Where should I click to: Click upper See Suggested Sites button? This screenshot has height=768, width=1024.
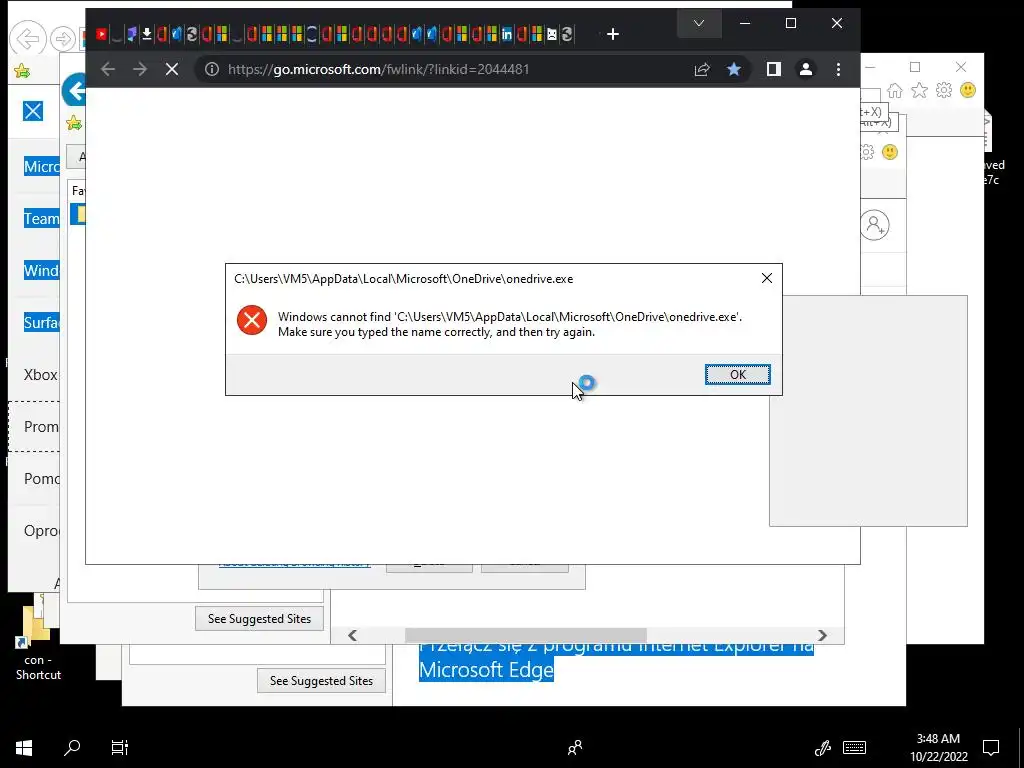tap(259, 618)
